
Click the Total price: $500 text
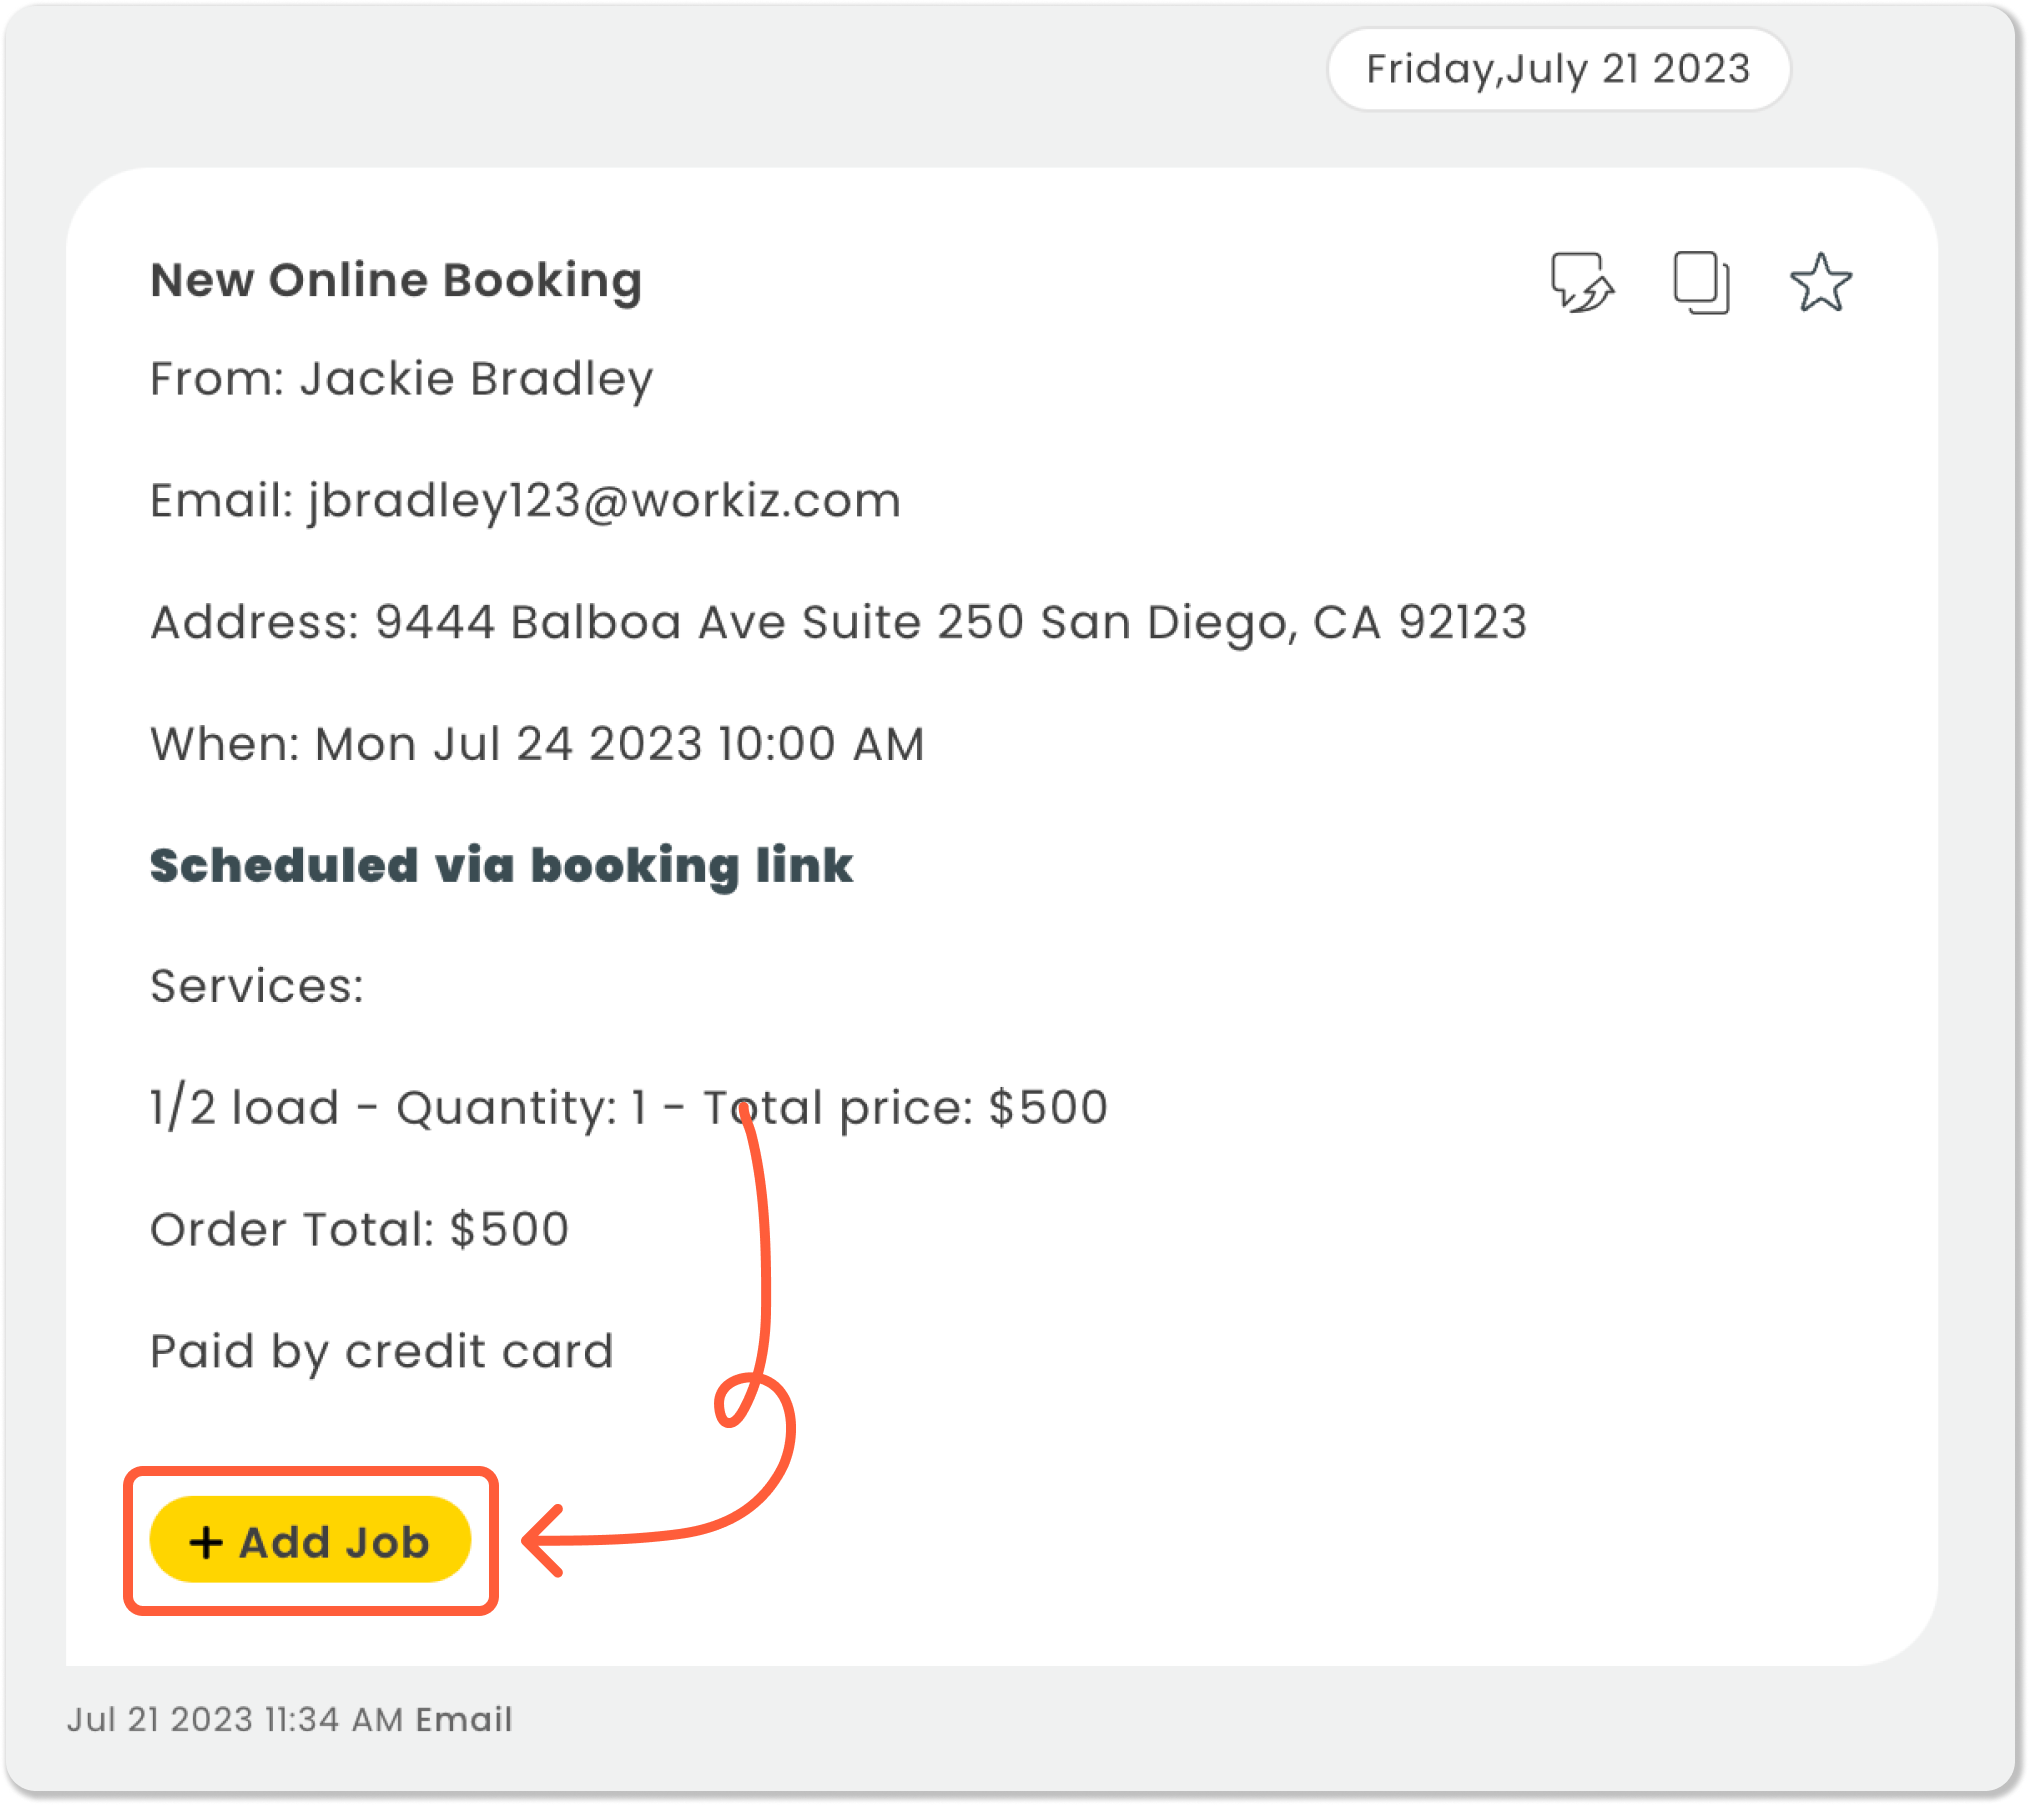(x=906, y=1108)
